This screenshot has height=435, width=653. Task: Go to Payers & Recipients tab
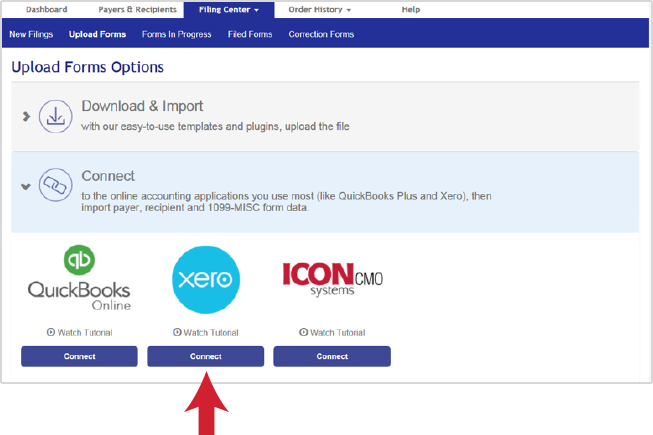pos(137,10)
